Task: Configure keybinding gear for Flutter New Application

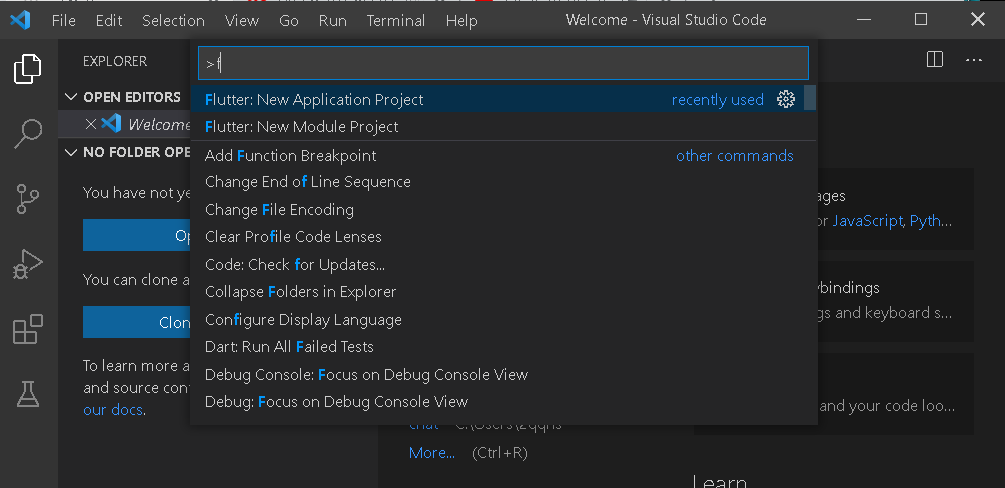Action: pyautogui.click(x=786, y=99)
